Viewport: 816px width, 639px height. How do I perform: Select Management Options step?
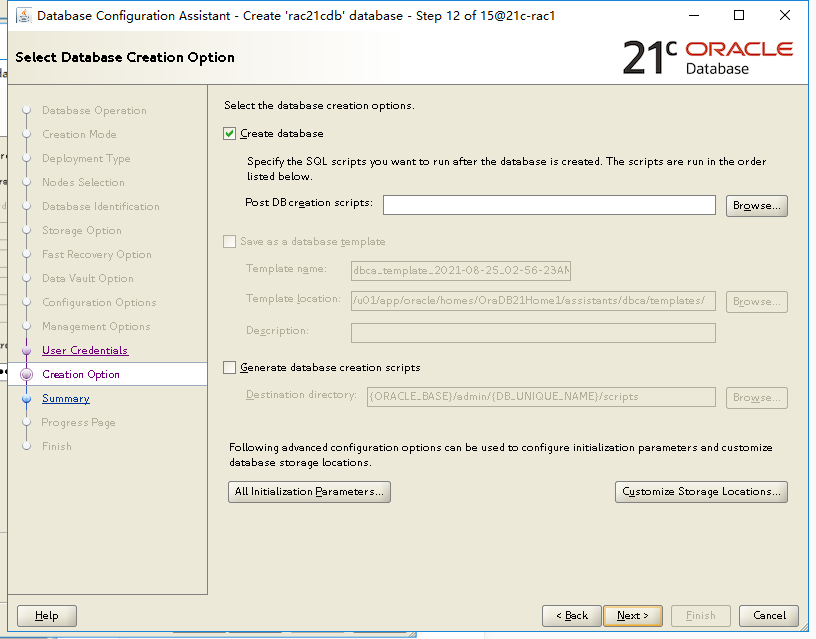coord(96,326)
